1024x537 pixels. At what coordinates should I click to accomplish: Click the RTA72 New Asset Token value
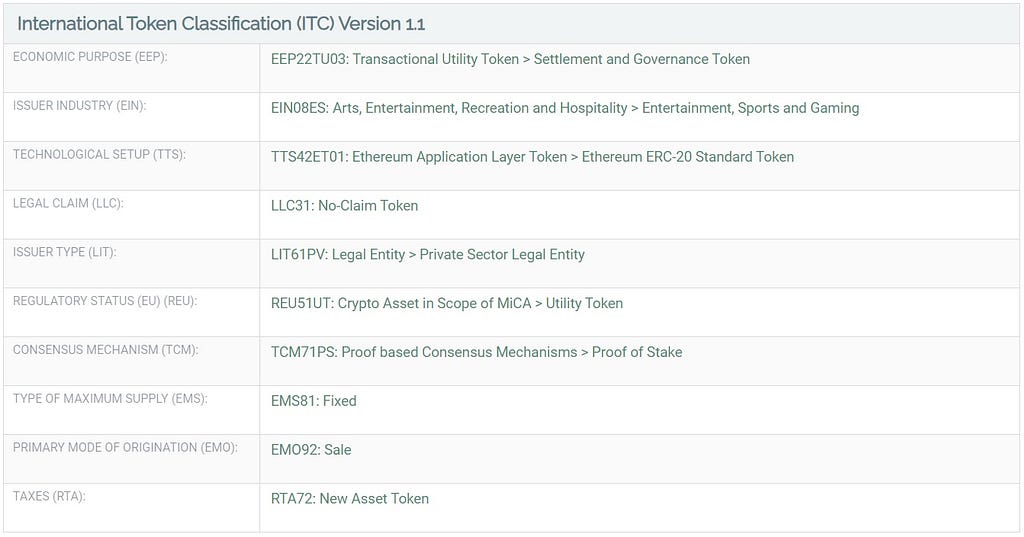click(349, 499)
